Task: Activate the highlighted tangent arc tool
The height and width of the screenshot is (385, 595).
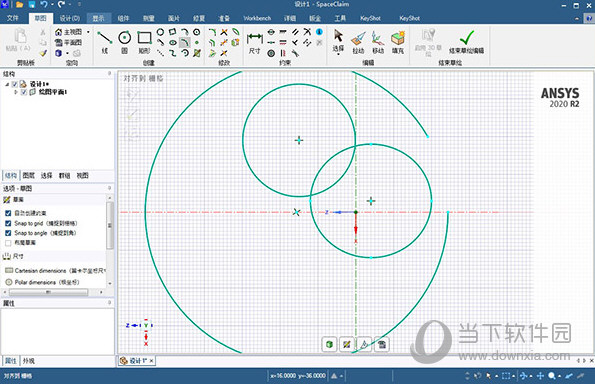Action: tap(184, 42)
